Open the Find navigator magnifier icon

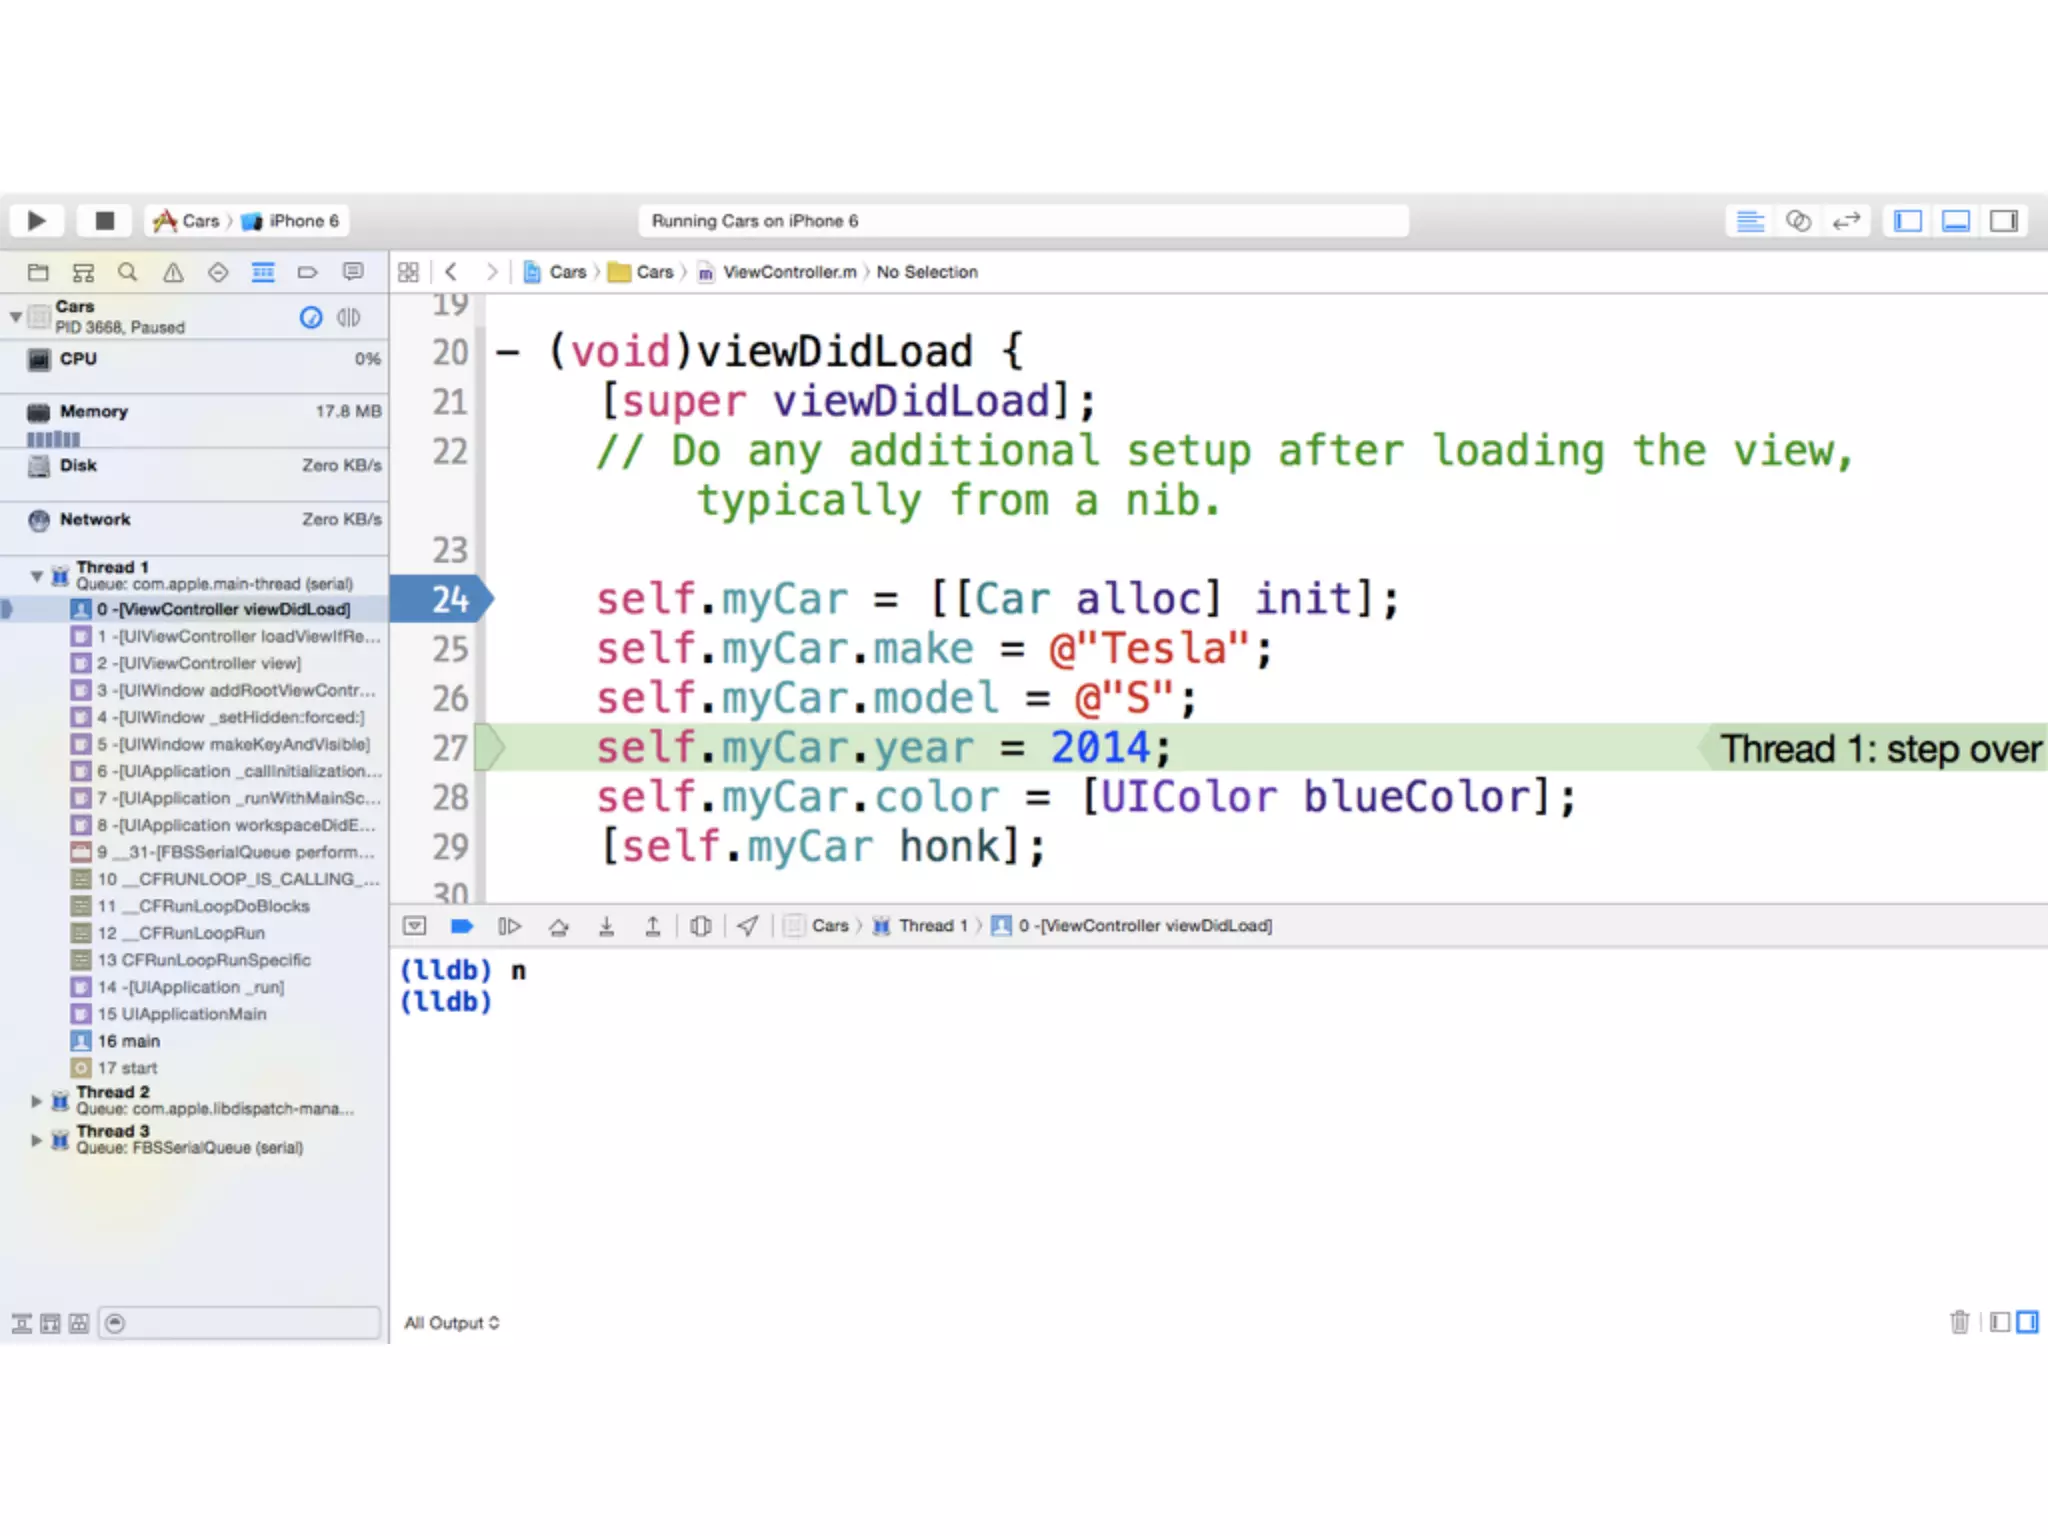click(x=128, y=272)
